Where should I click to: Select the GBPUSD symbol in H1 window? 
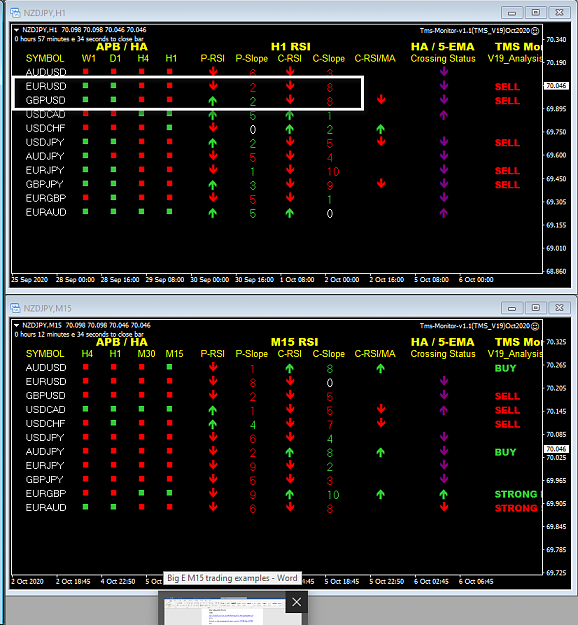pos(45,100)
